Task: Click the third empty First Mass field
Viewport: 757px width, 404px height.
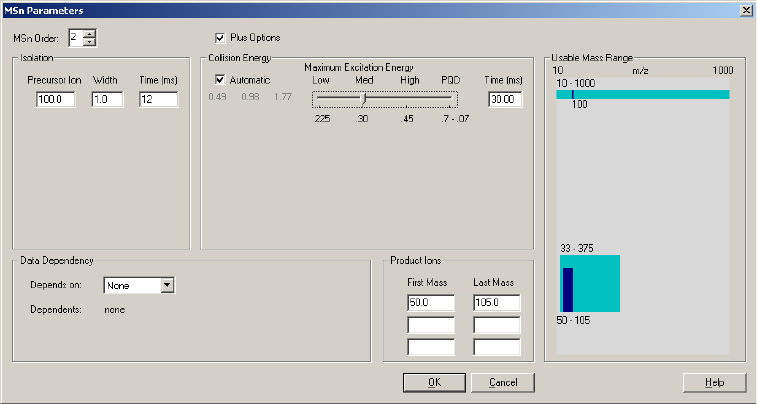Action: point(431,347)
